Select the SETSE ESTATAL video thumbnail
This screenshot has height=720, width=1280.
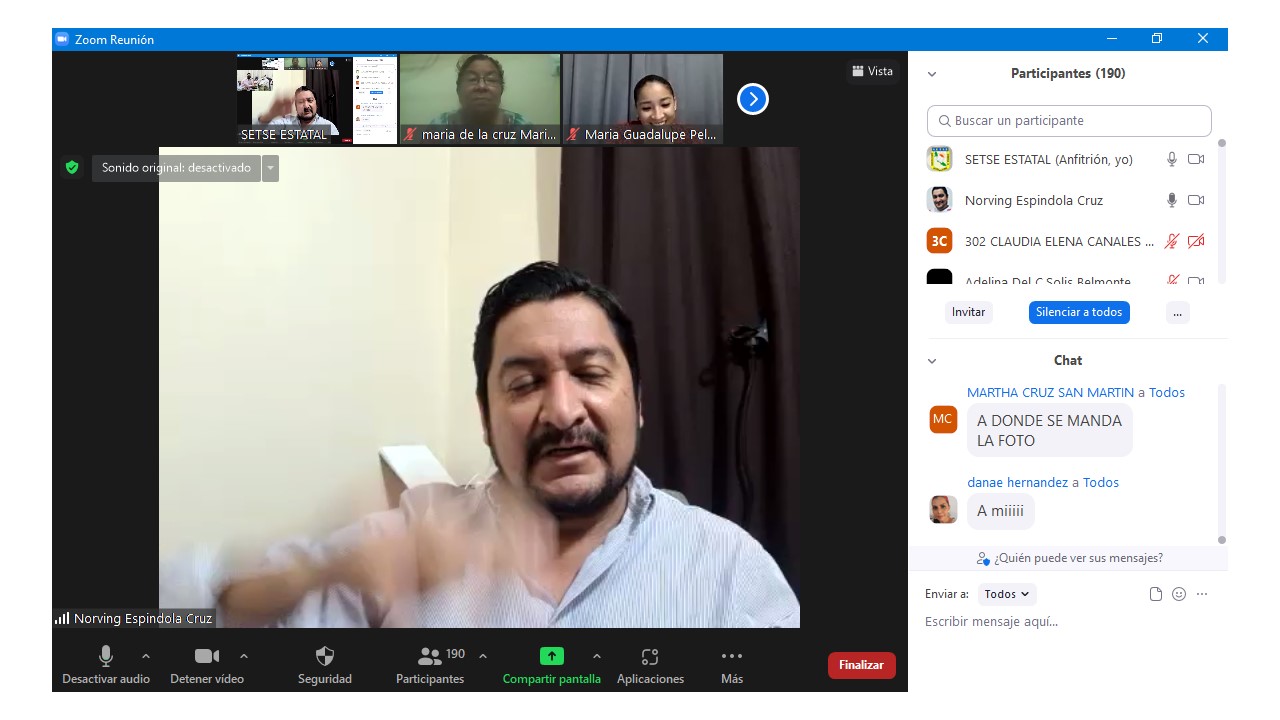[x=316, y=99]
